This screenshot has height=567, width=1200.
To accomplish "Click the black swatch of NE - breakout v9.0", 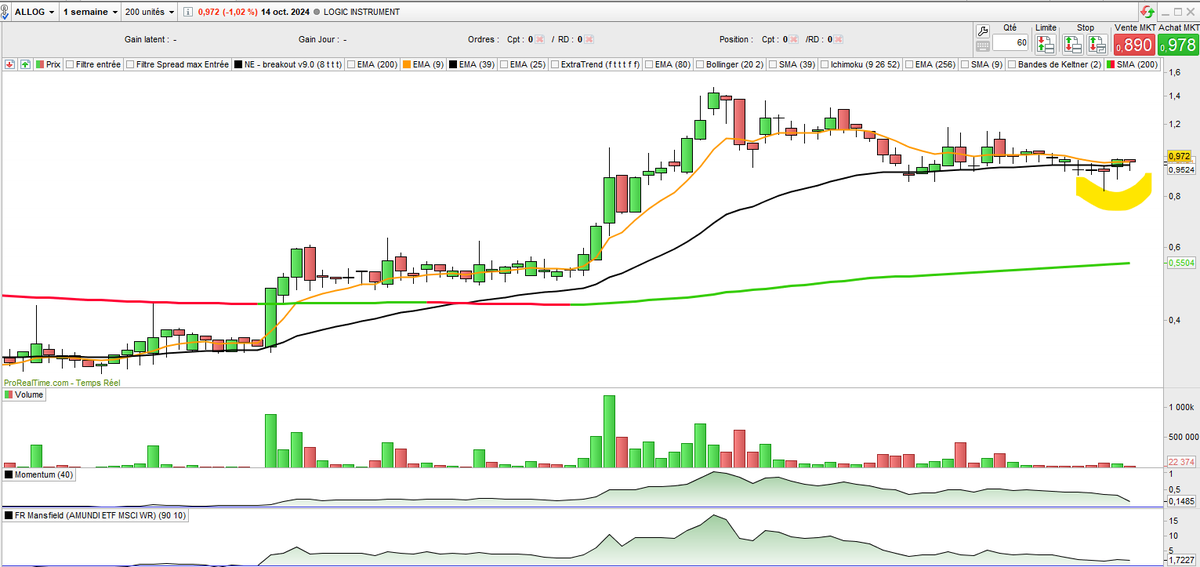I will [238, 64].
